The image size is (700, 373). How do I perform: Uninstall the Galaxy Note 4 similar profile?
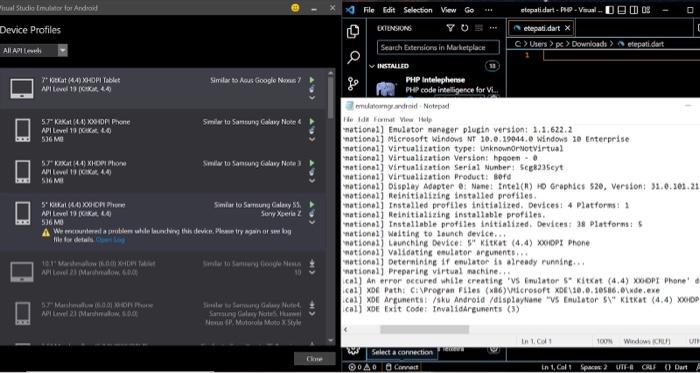312,131
